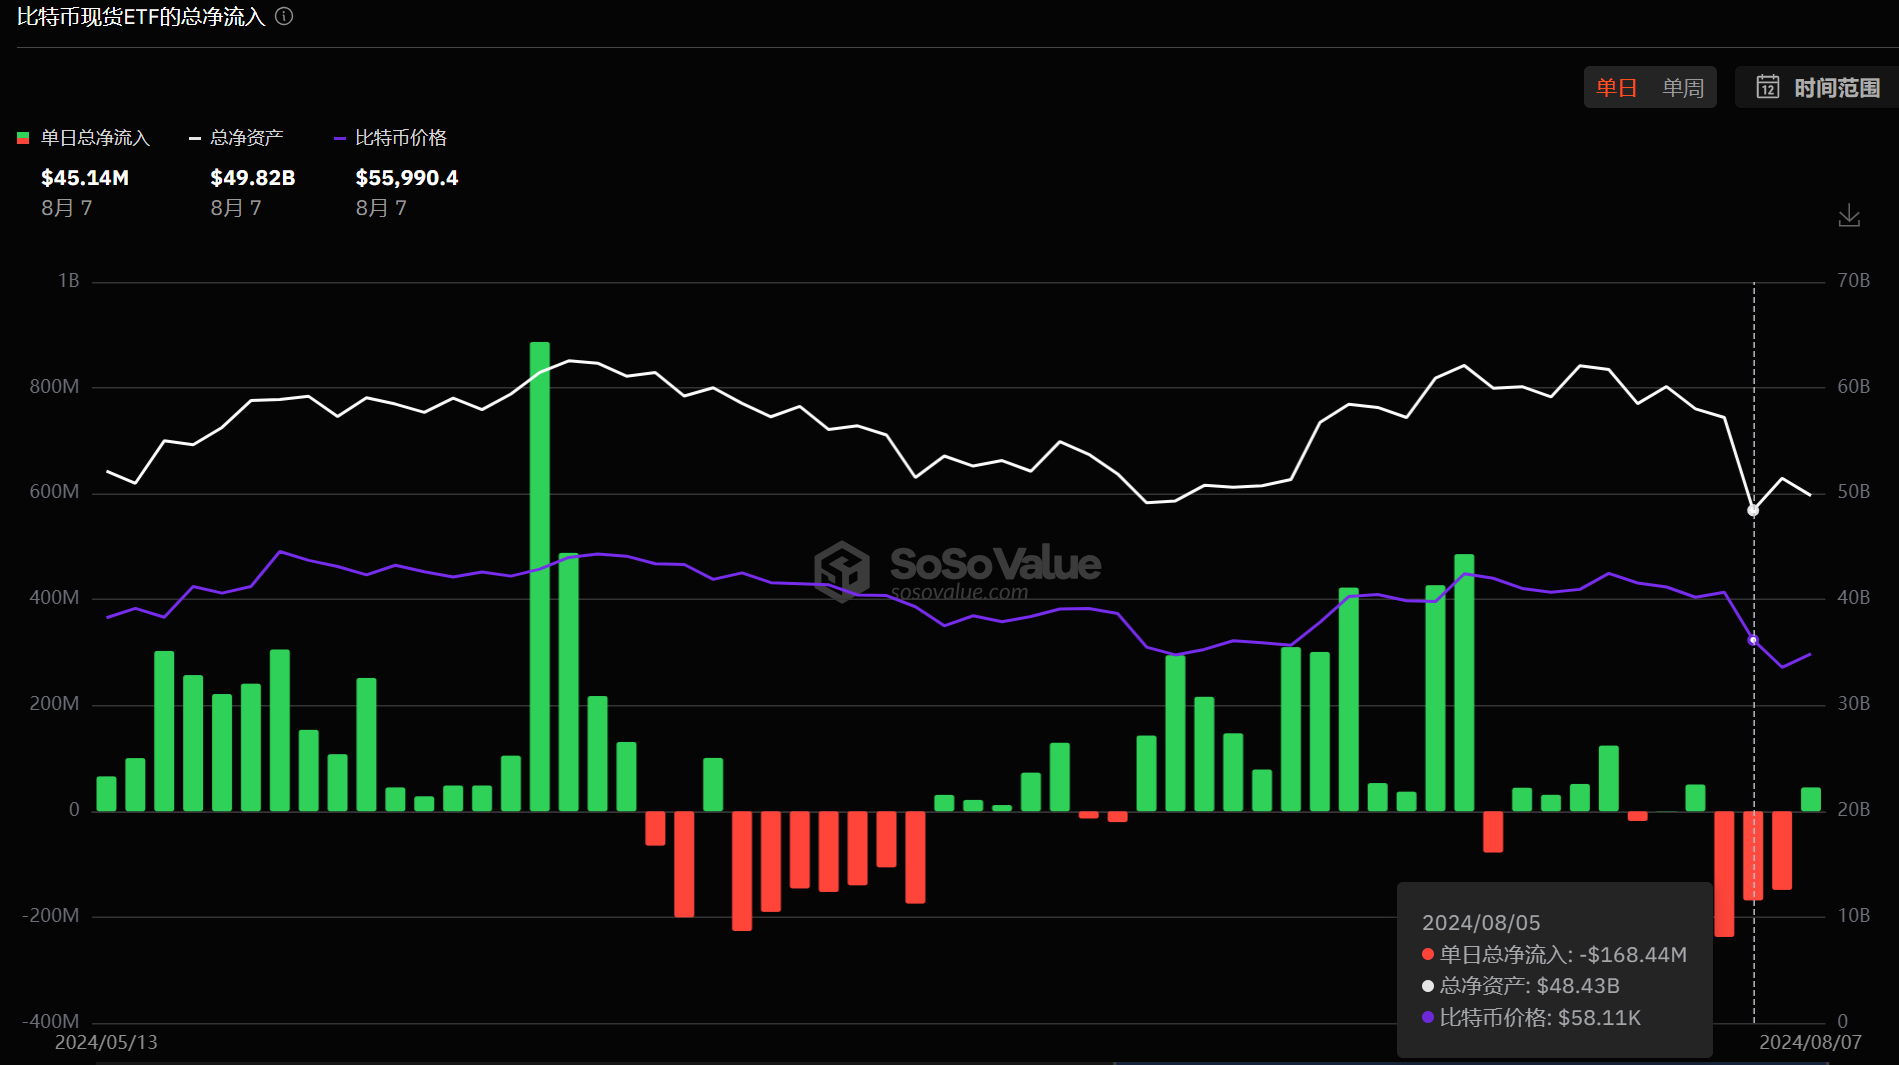The width and height of the screenshot is (1899, 1065).
Task: Click the 2024/05/13 start date label
Action: (x=106, y=1042)
